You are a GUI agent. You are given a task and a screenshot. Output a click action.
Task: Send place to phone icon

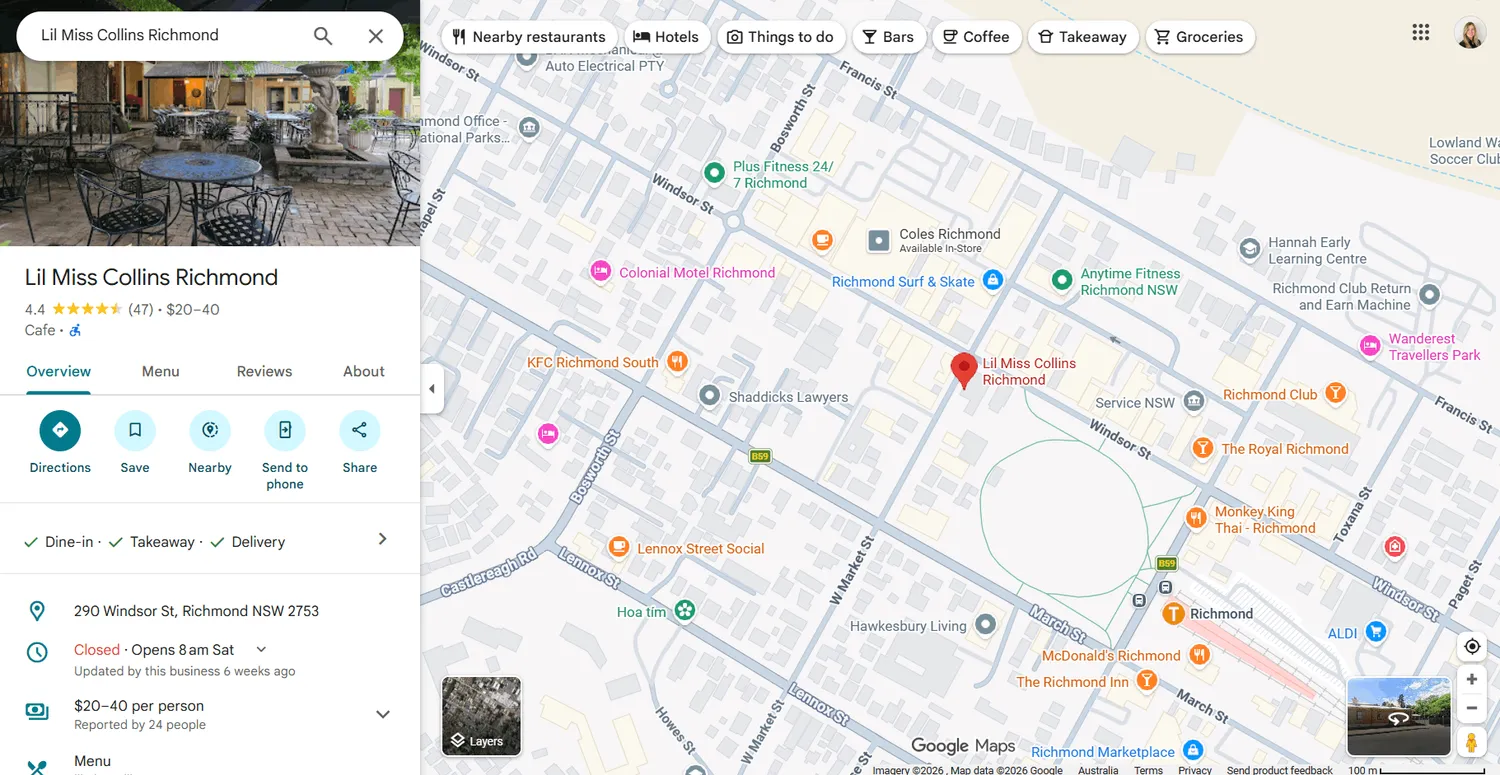tap(285, 430)
